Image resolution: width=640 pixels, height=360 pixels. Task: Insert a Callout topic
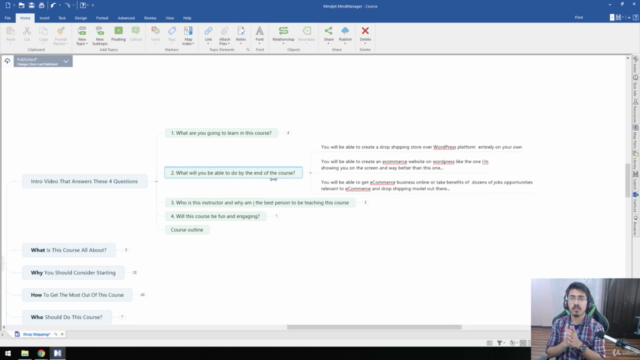136,34
